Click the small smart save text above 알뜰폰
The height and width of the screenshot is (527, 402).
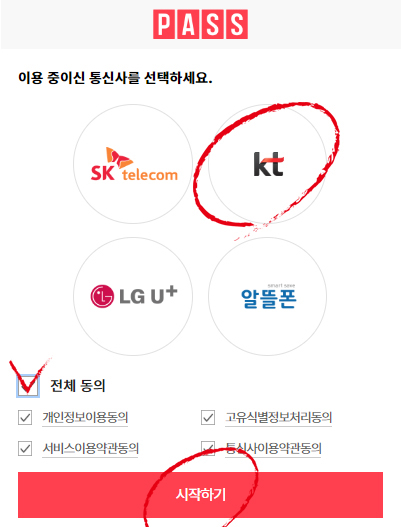282,286
